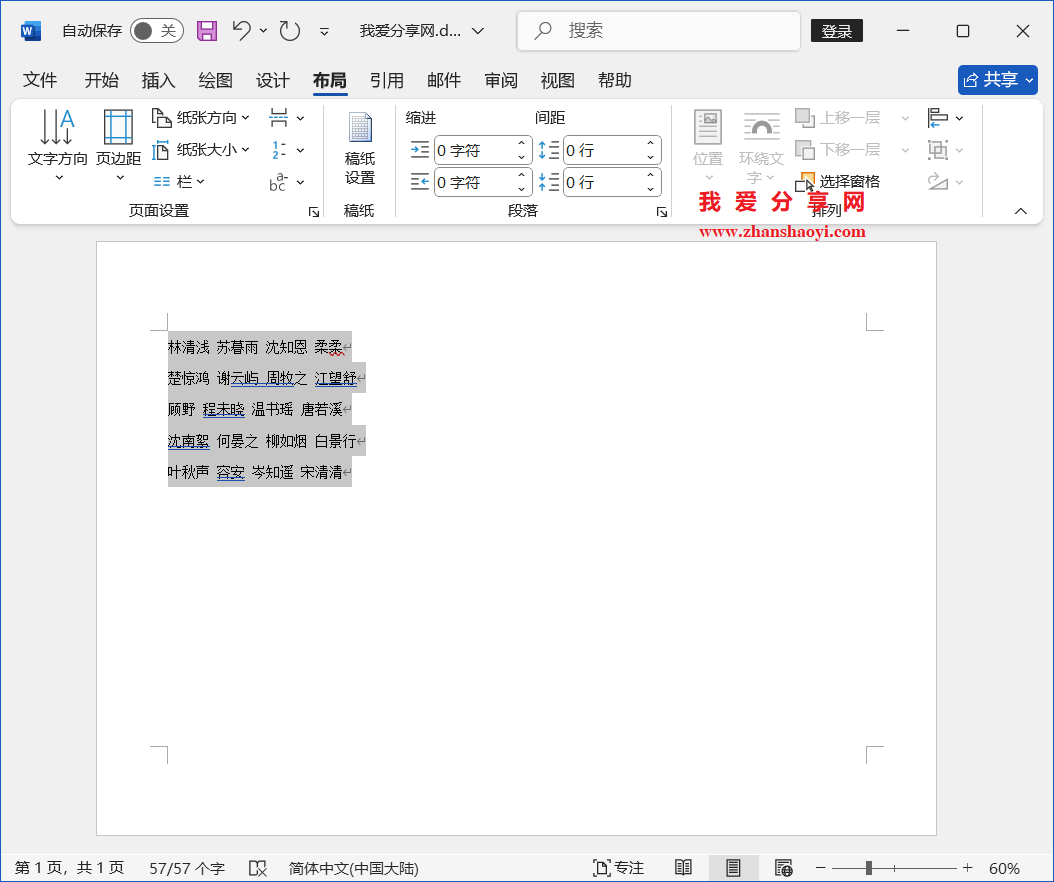Viewport: 1054px width, 882px height.
Task: Click the Sign in (登录) button
Action: tap(837, 31)
